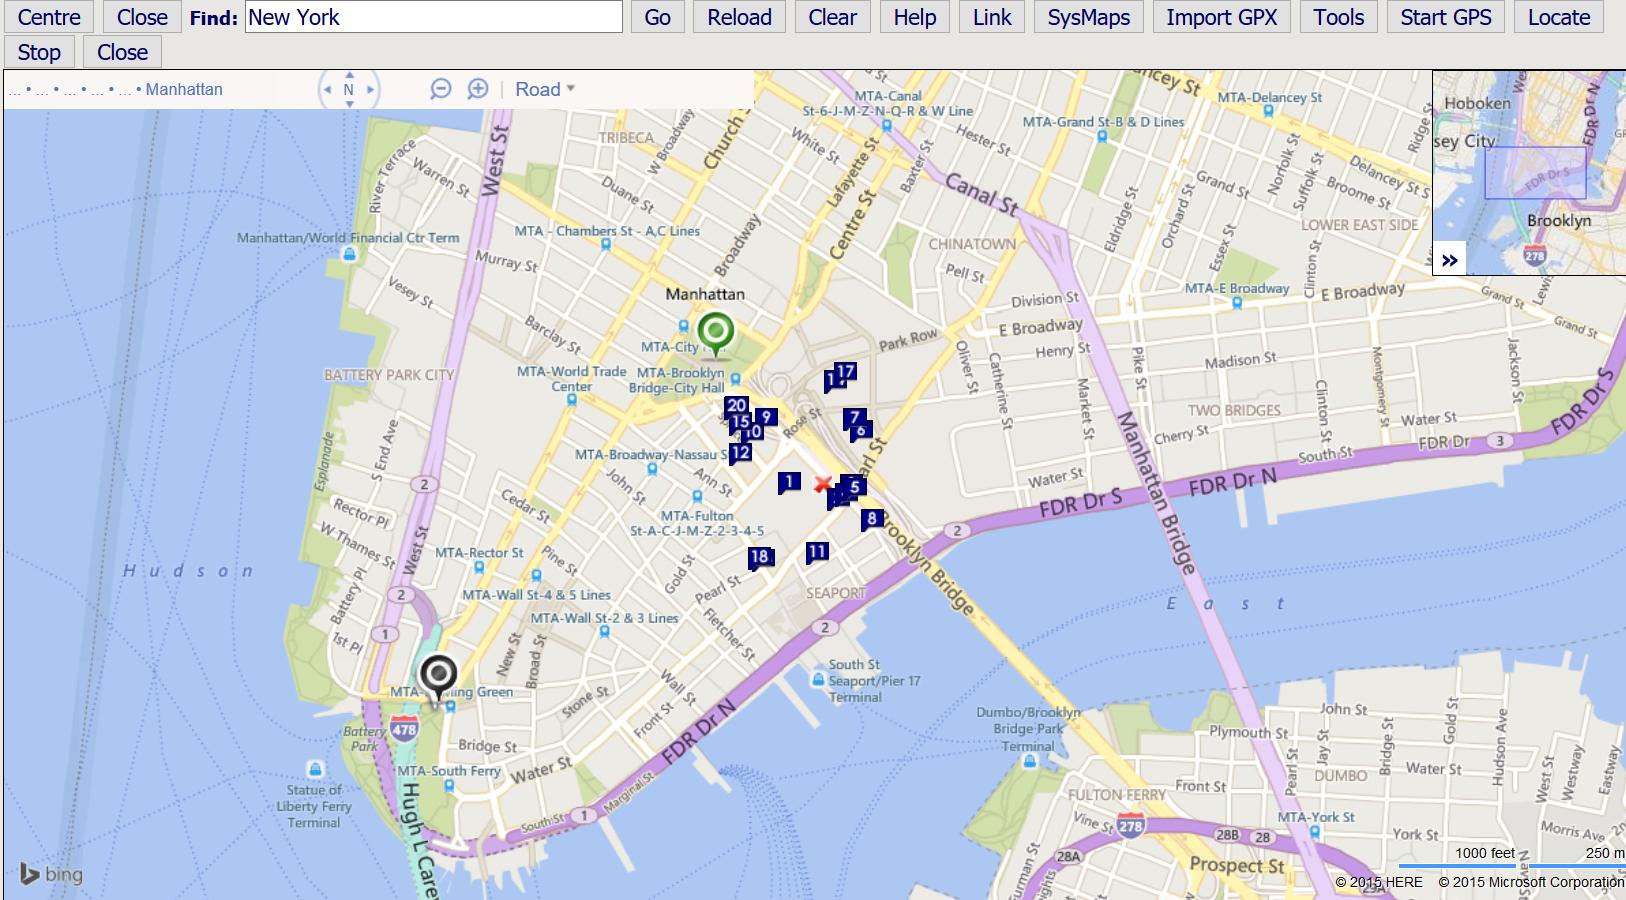Click the Clear button
Image resolution: width=1626 pixels, height=900 pixels.
pos(832,17)
